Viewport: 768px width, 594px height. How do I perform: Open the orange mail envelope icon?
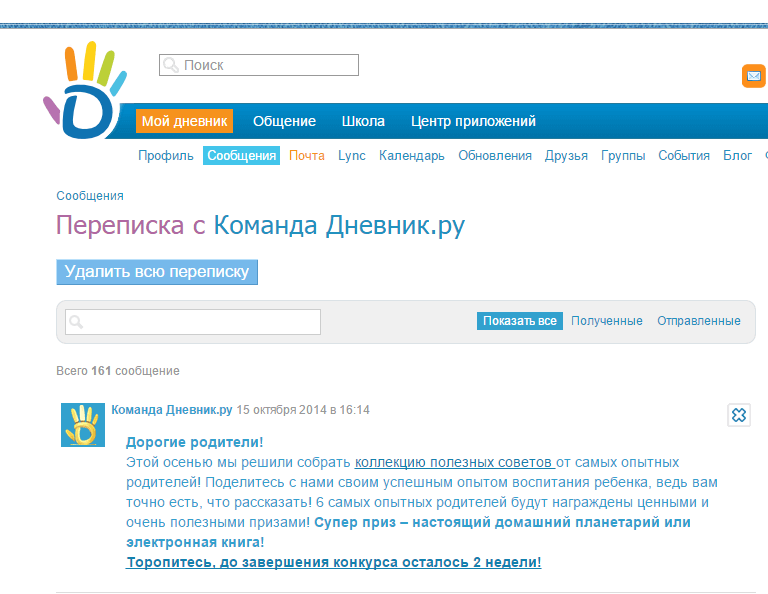(753, 76)
